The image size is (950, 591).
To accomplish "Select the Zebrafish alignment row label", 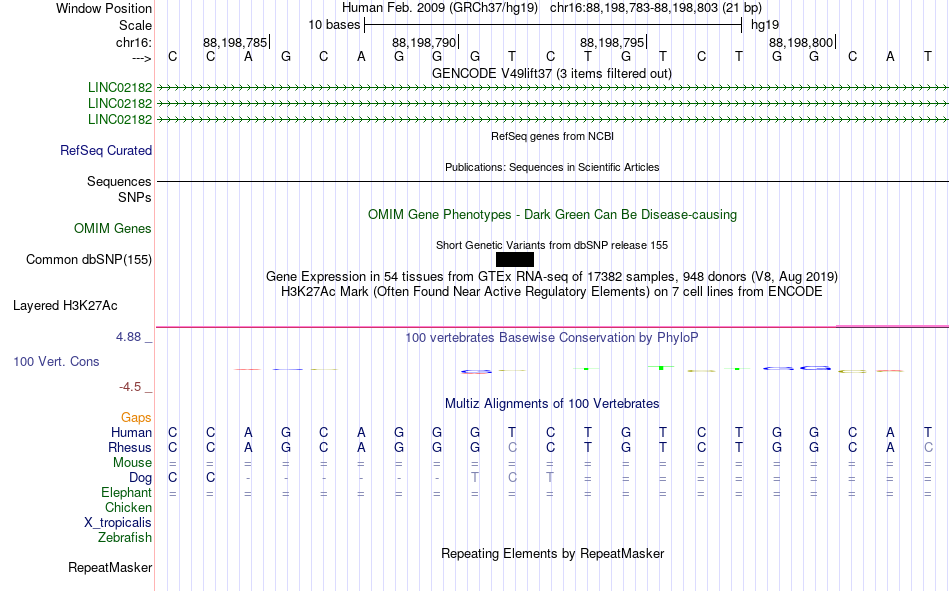I will 125,537.
